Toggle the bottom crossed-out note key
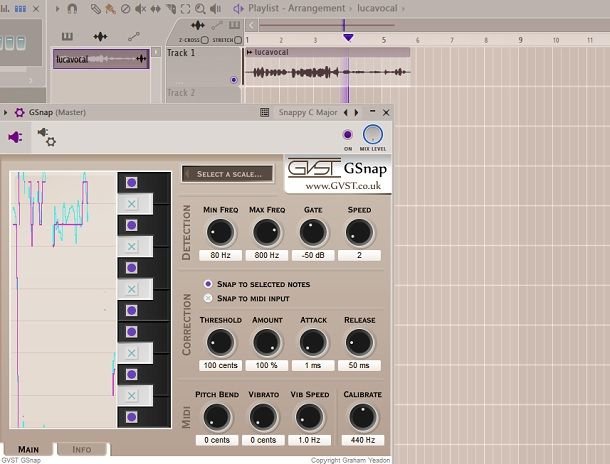The width and height of the screenshot is (610, 464). (x=131, y=396)
